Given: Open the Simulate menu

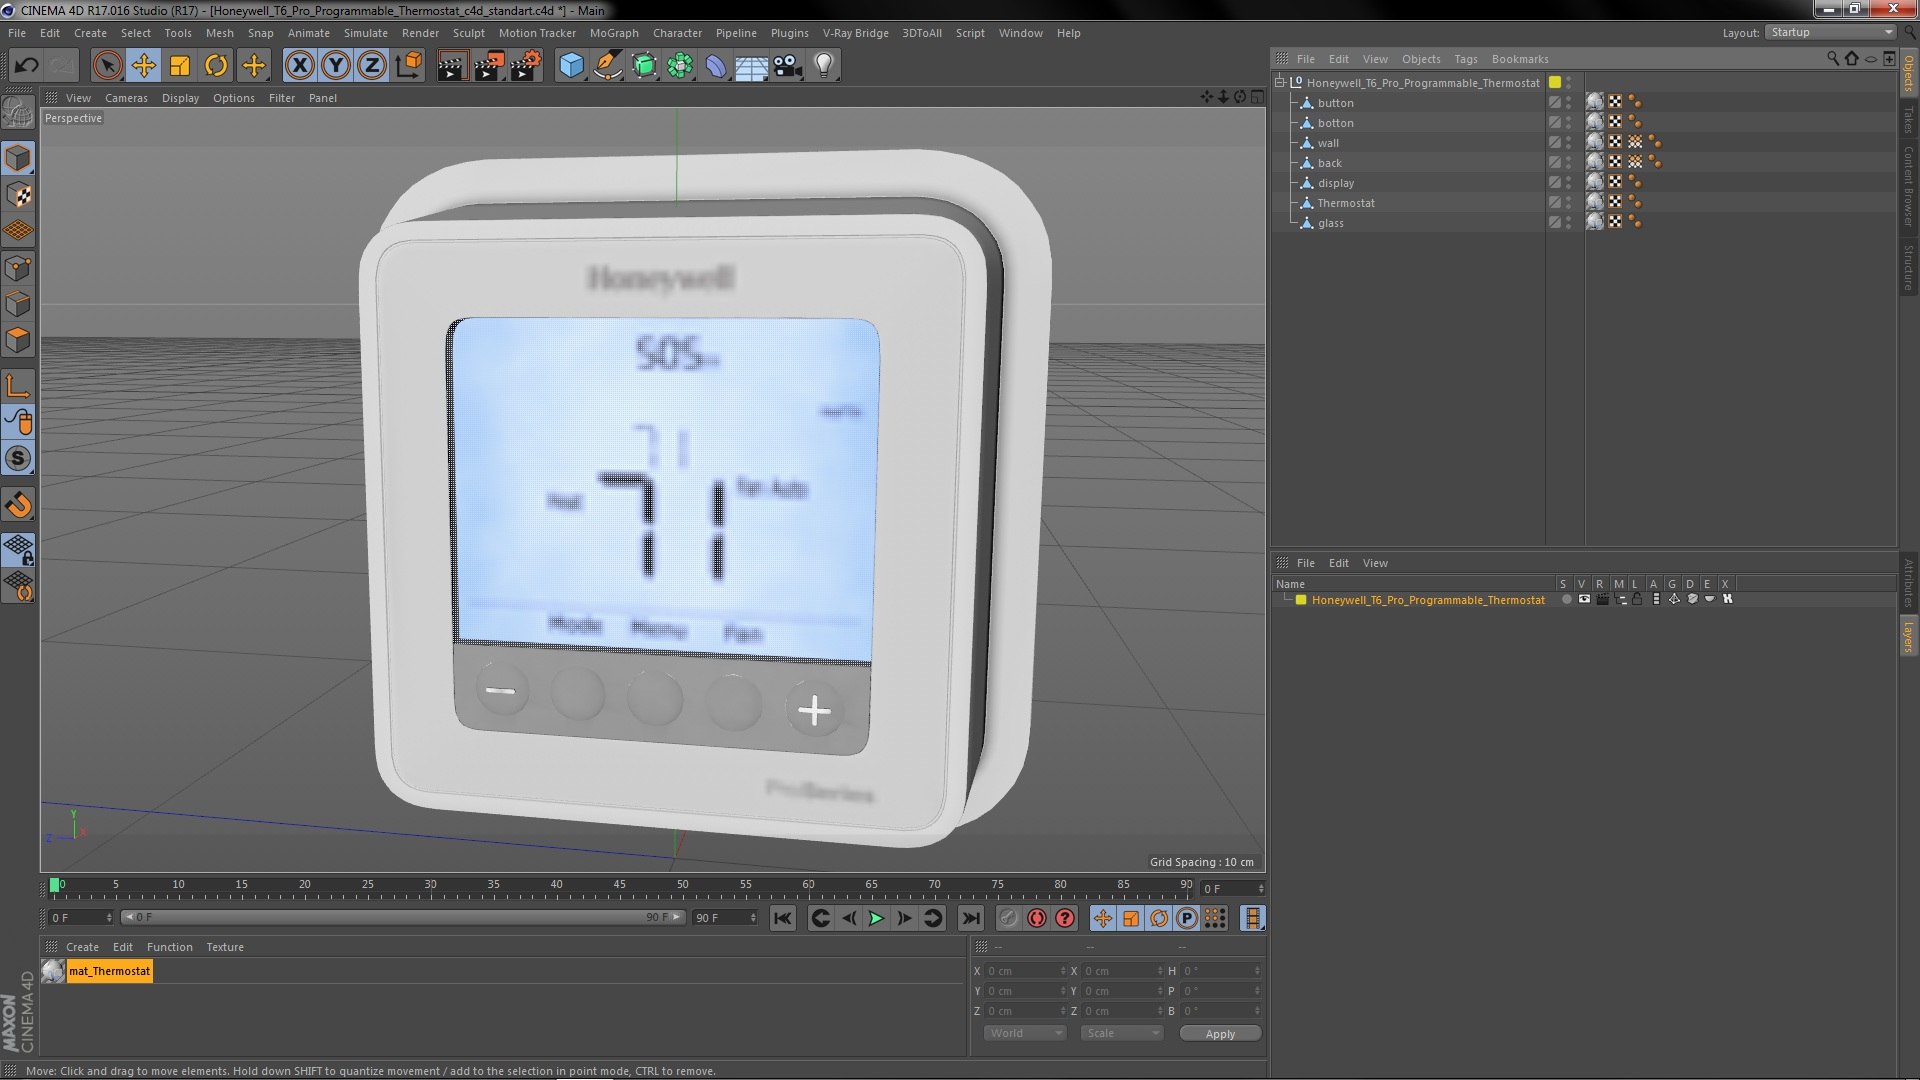Looking at the screenshot, I should pos(365,33).
